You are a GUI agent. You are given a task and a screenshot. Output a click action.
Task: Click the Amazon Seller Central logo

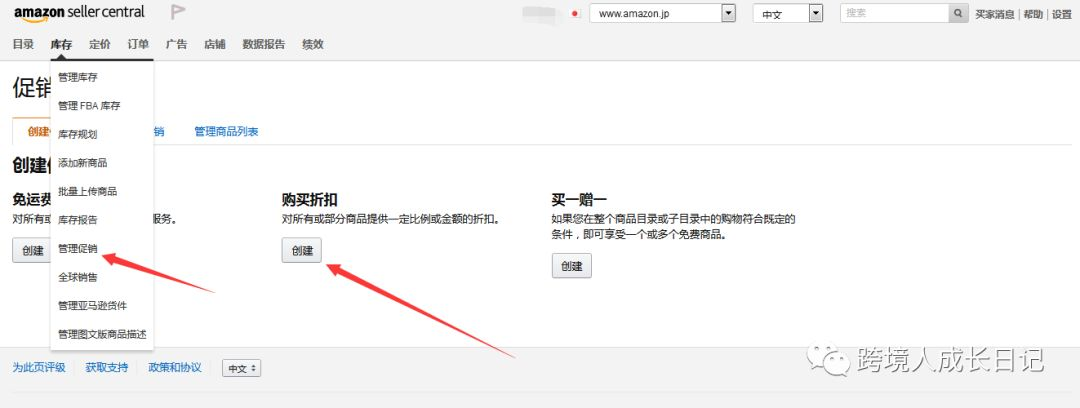coord(79,12)
